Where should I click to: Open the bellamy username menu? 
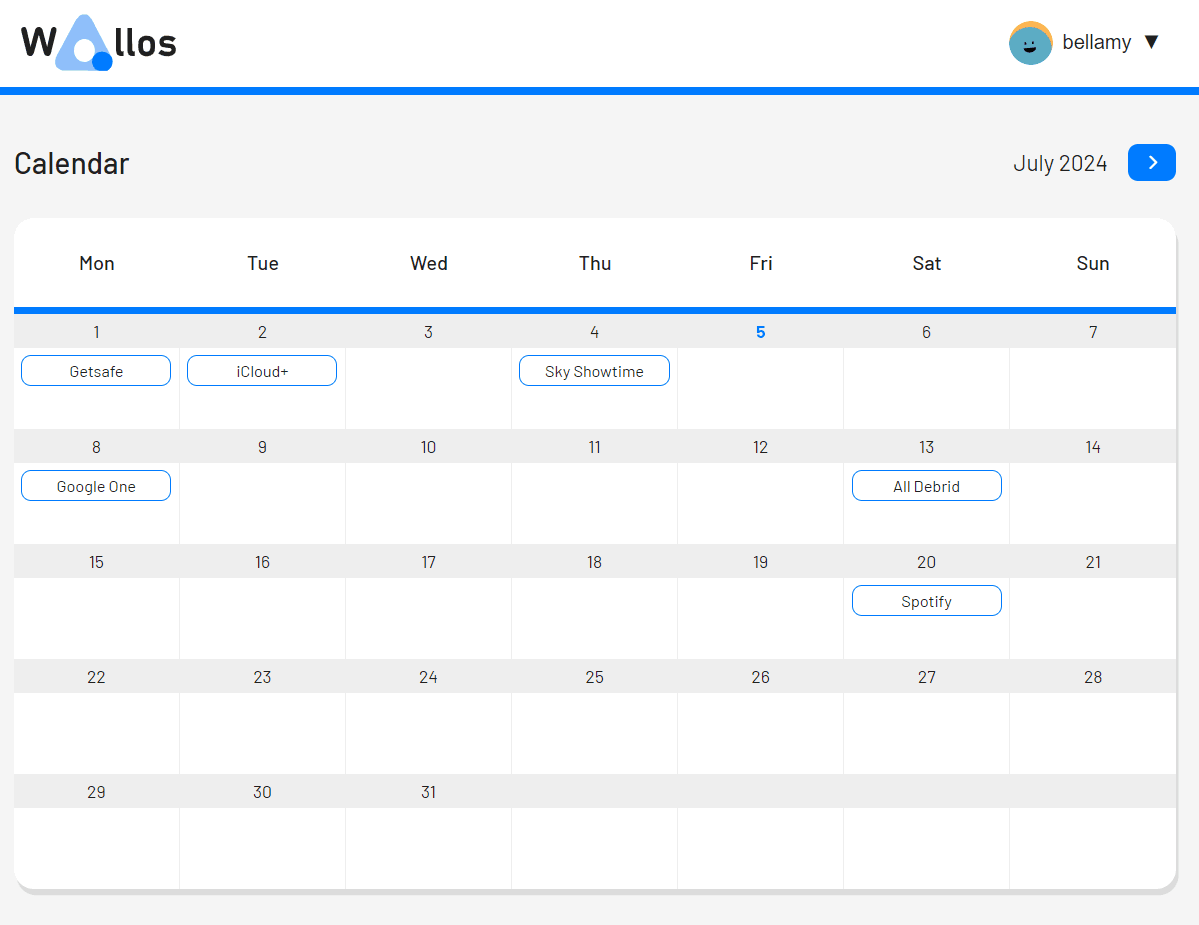coord(1096,42)
